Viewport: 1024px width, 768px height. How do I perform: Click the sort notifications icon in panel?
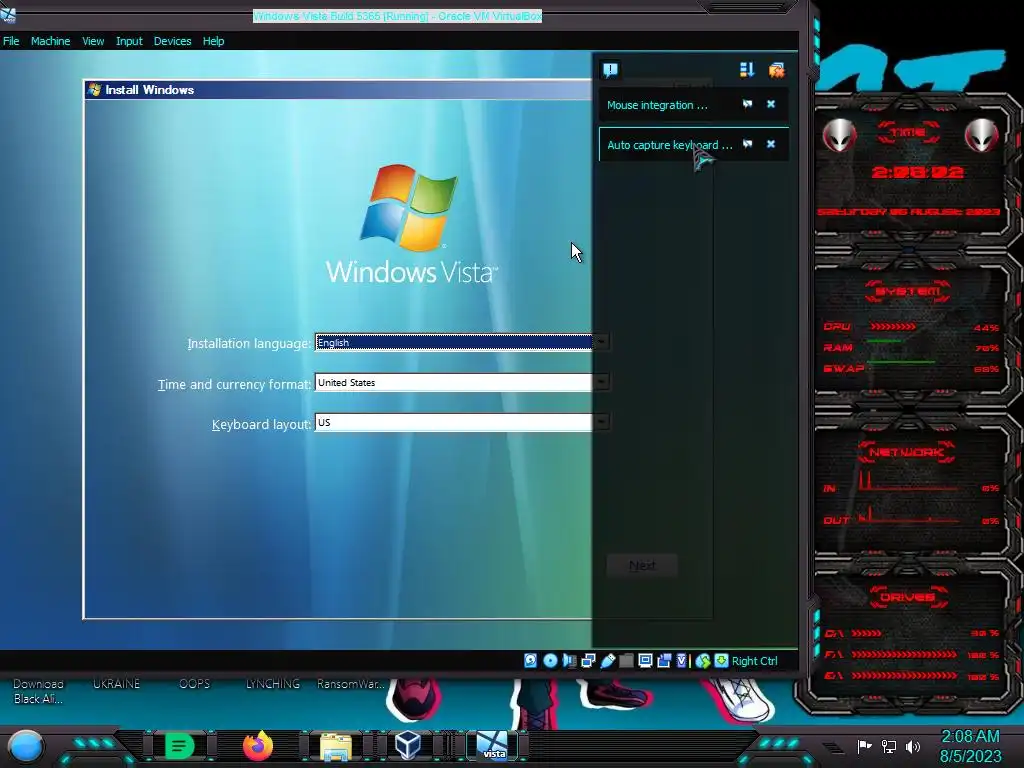[746, 69]
